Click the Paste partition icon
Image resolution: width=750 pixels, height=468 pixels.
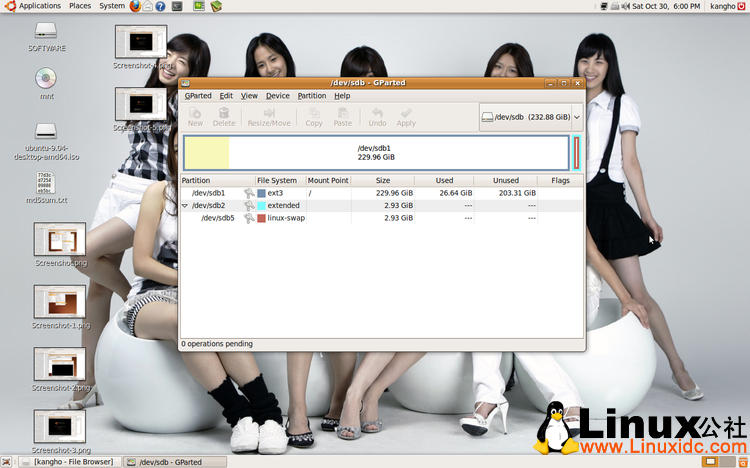coord(343,116)
